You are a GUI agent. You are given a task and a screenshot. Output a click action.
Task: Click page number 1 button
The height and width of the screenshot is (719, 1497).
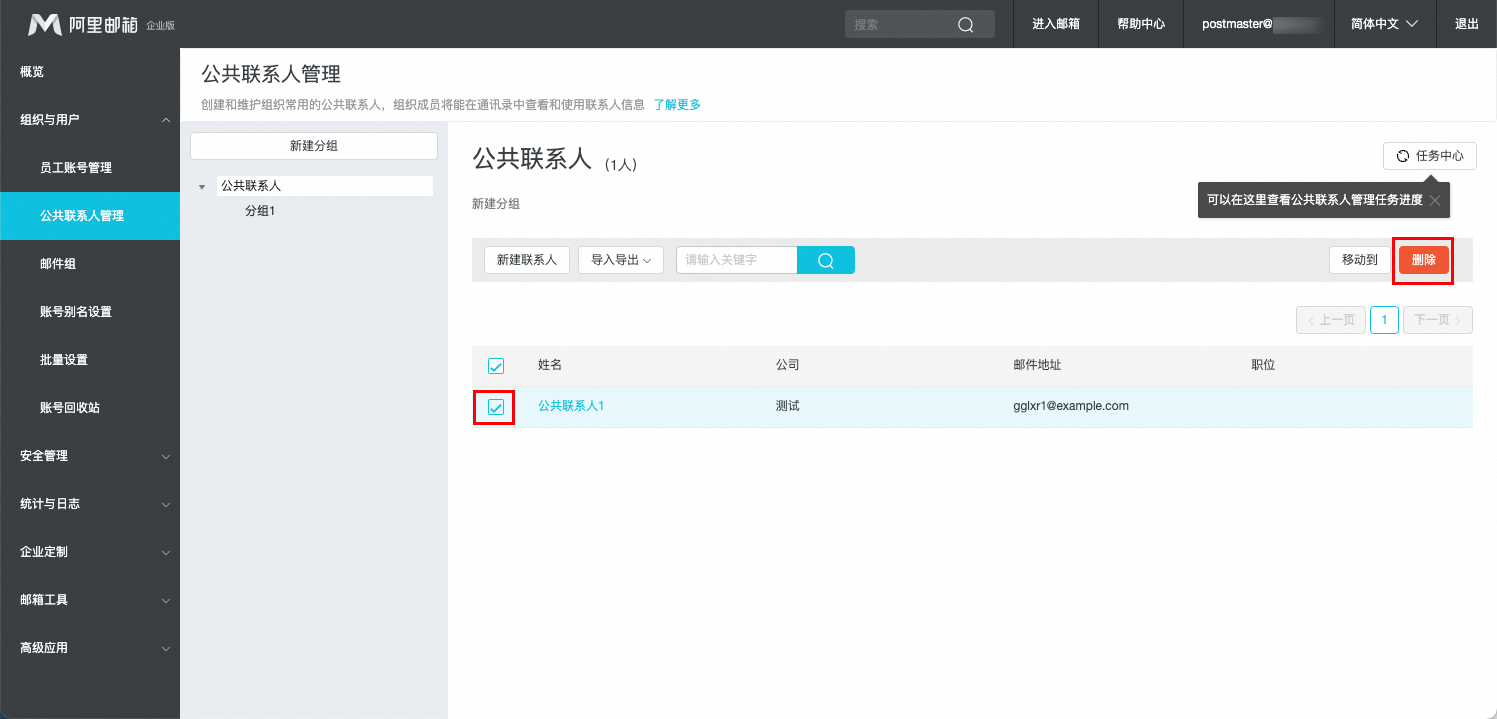[x=1384, y=320]
